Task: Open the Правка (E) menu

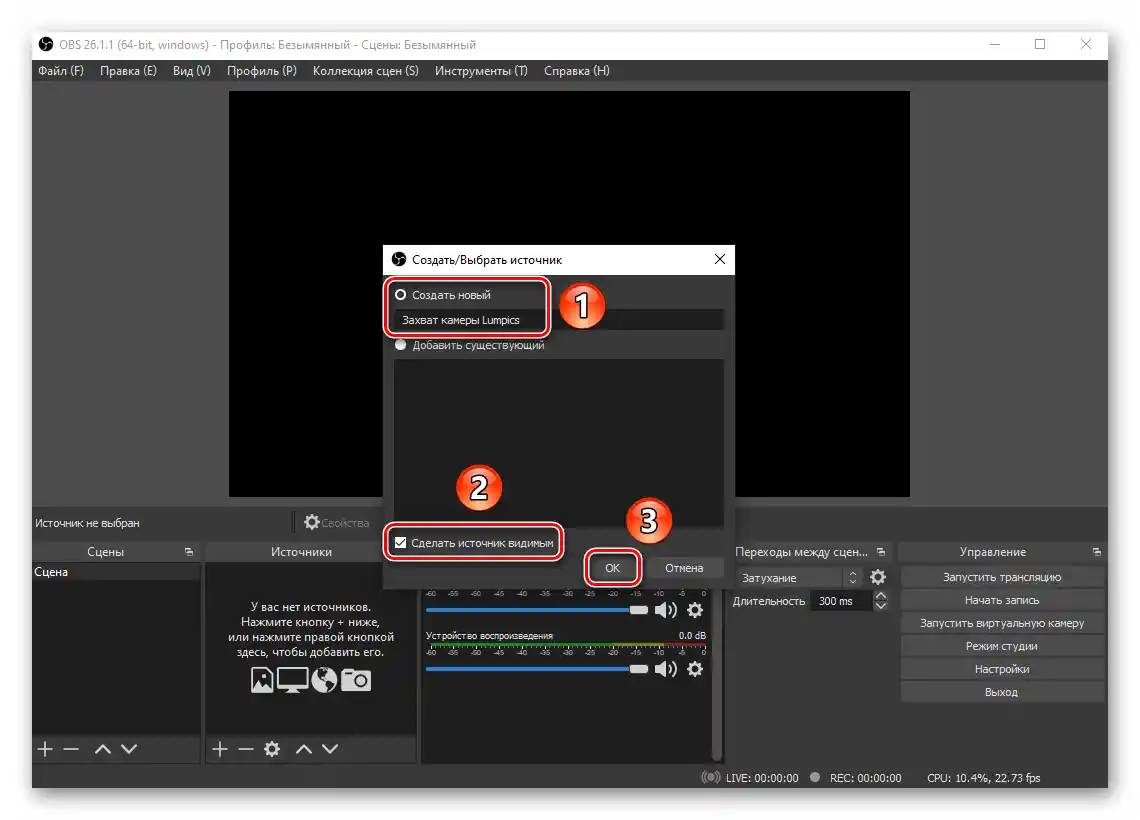Action: coord(128,71)
